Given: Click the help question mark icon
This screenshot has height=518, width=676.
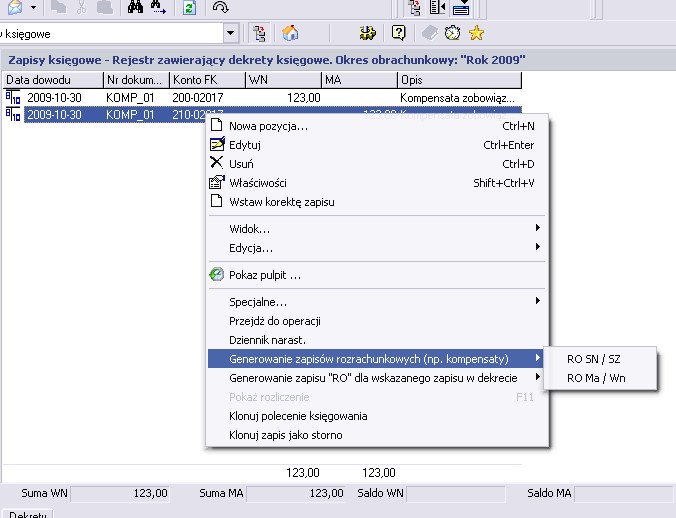Looking at the screenshot, I should 399,33.
